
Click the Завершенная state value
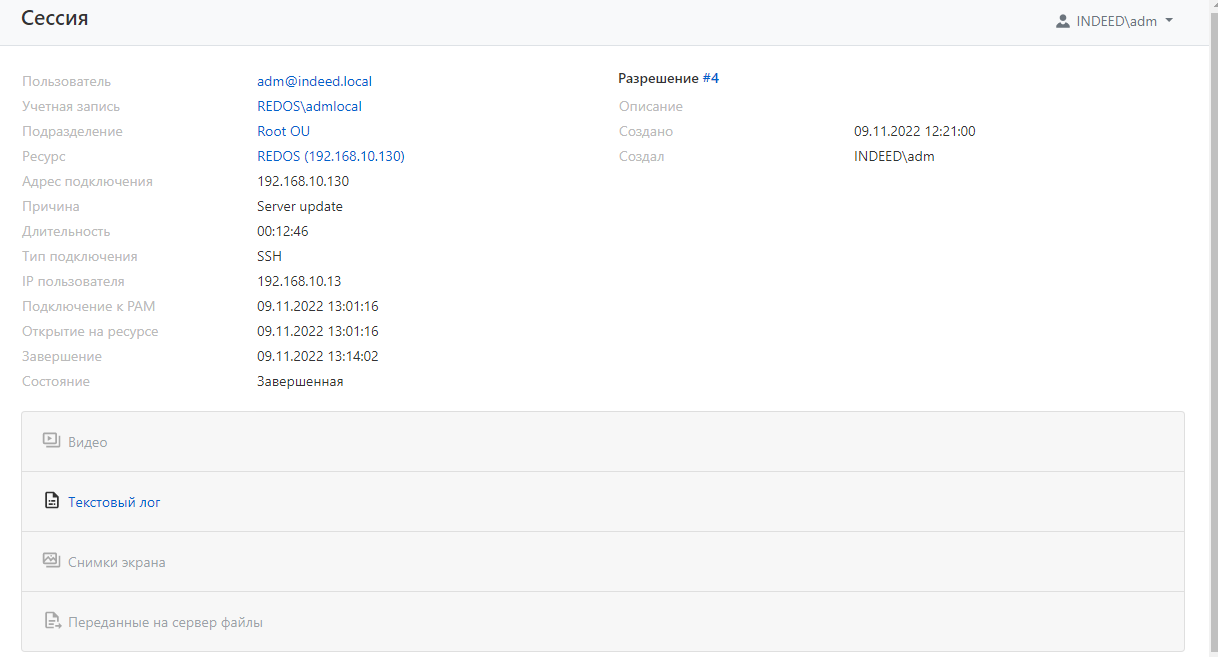[x=300, y=381]
